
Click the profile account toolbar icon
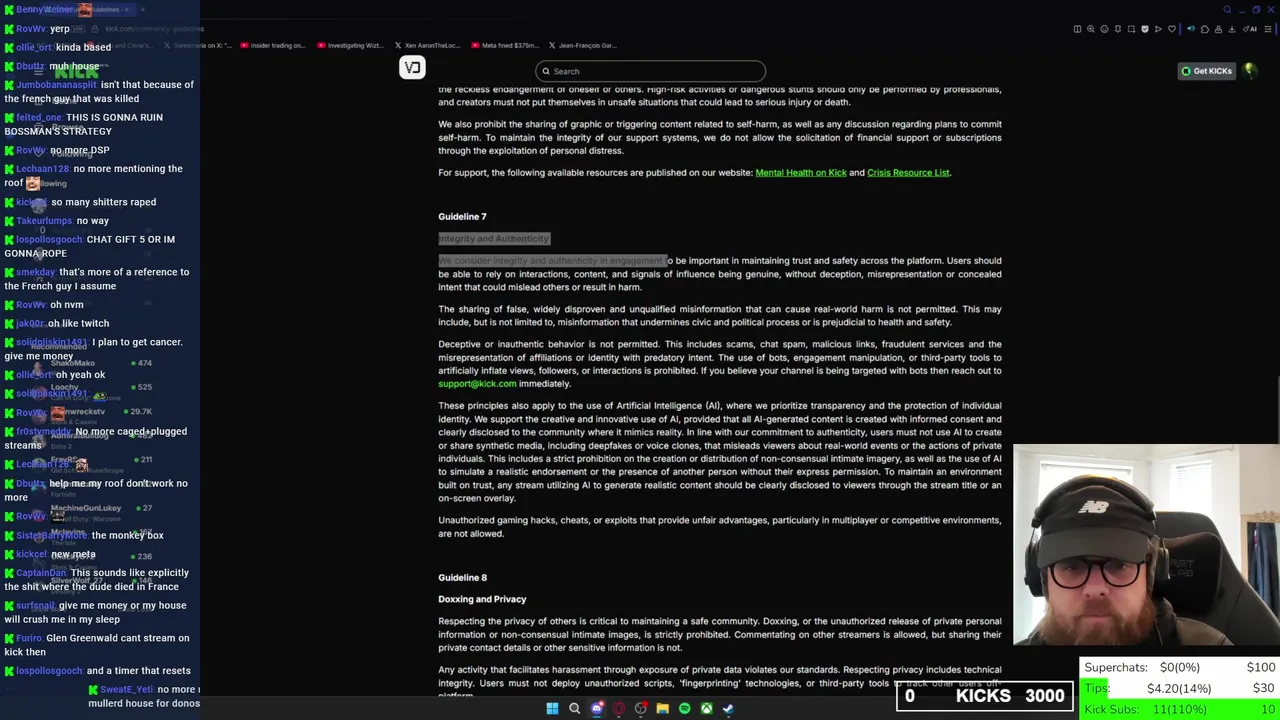(x=1218, y=29)
